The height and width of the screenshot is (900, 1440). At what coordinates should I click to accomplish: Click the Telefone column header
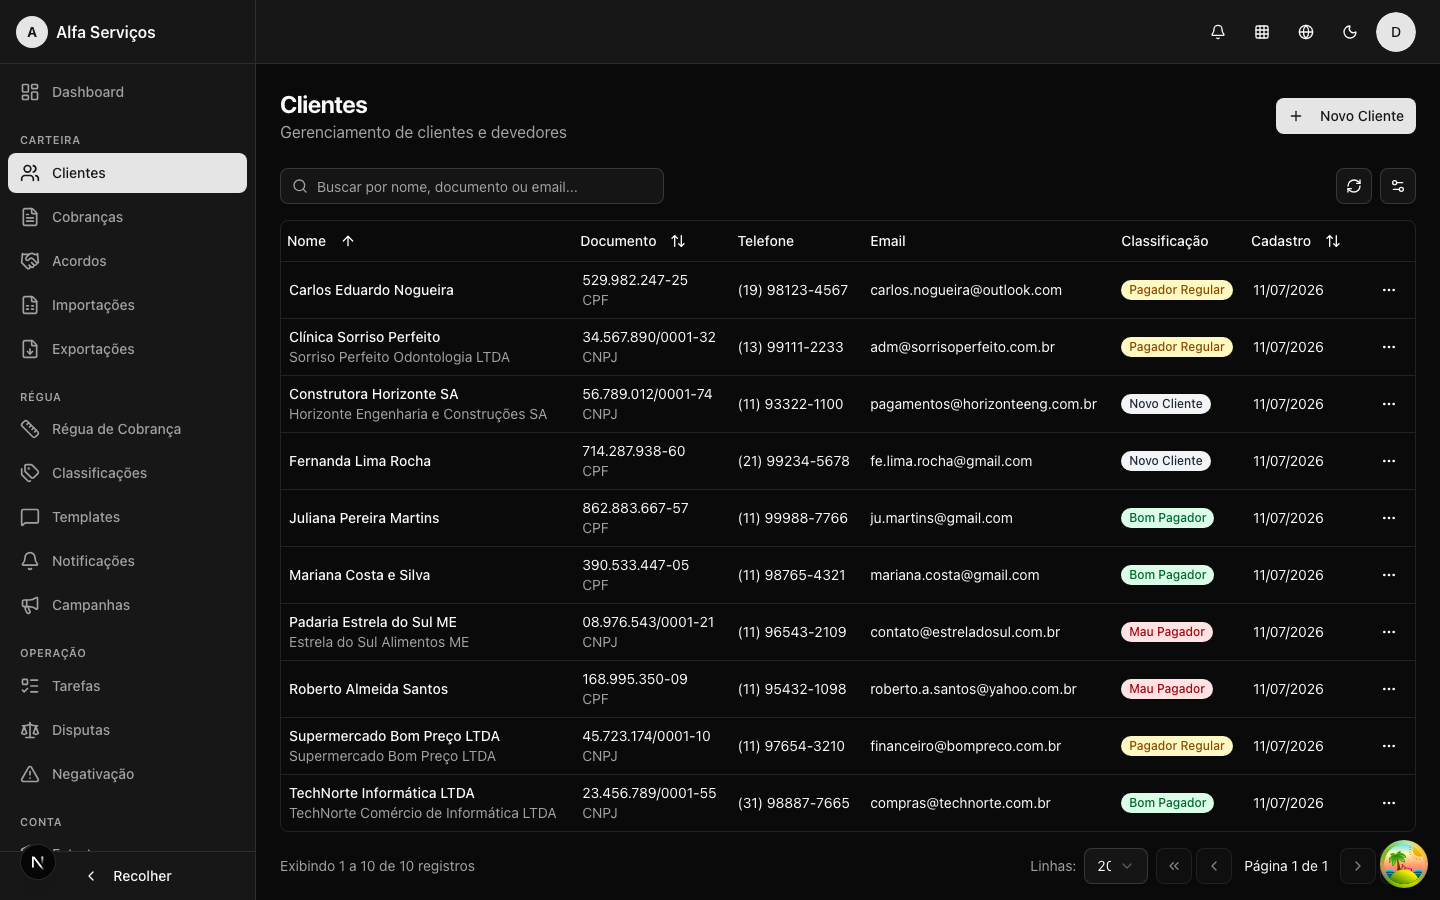(x=766, y=241)
